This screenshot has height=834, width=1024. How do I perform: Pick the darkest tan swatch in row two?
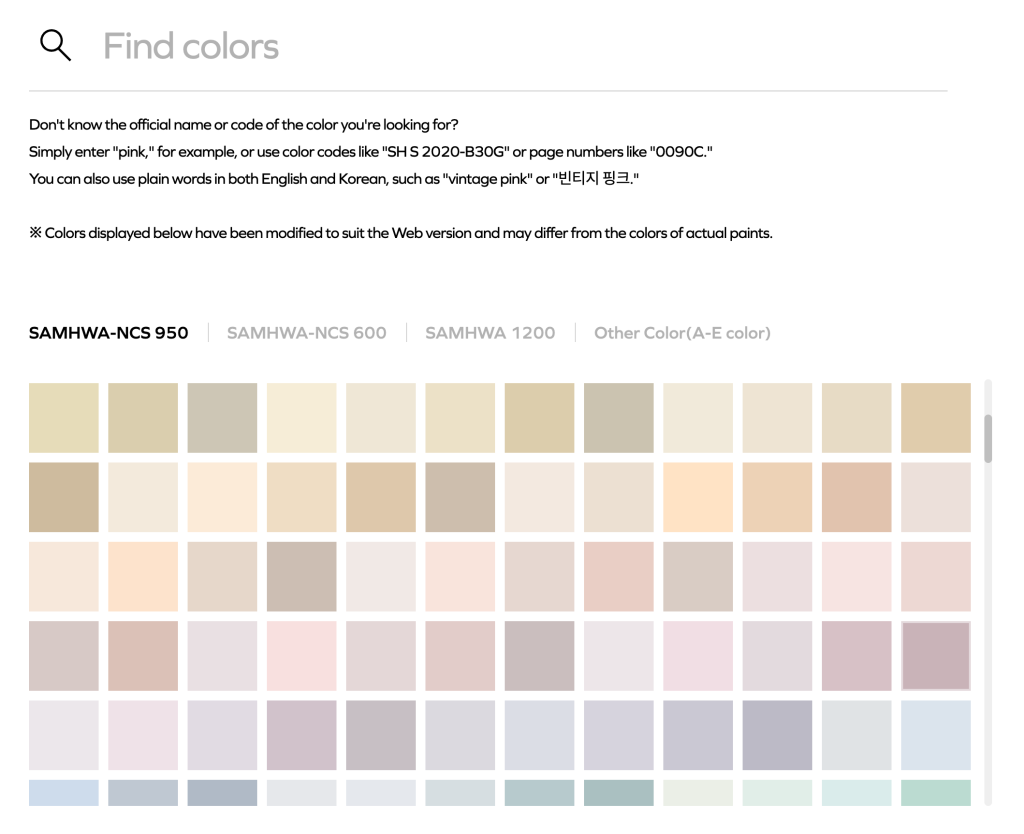[x=63, y=496]
